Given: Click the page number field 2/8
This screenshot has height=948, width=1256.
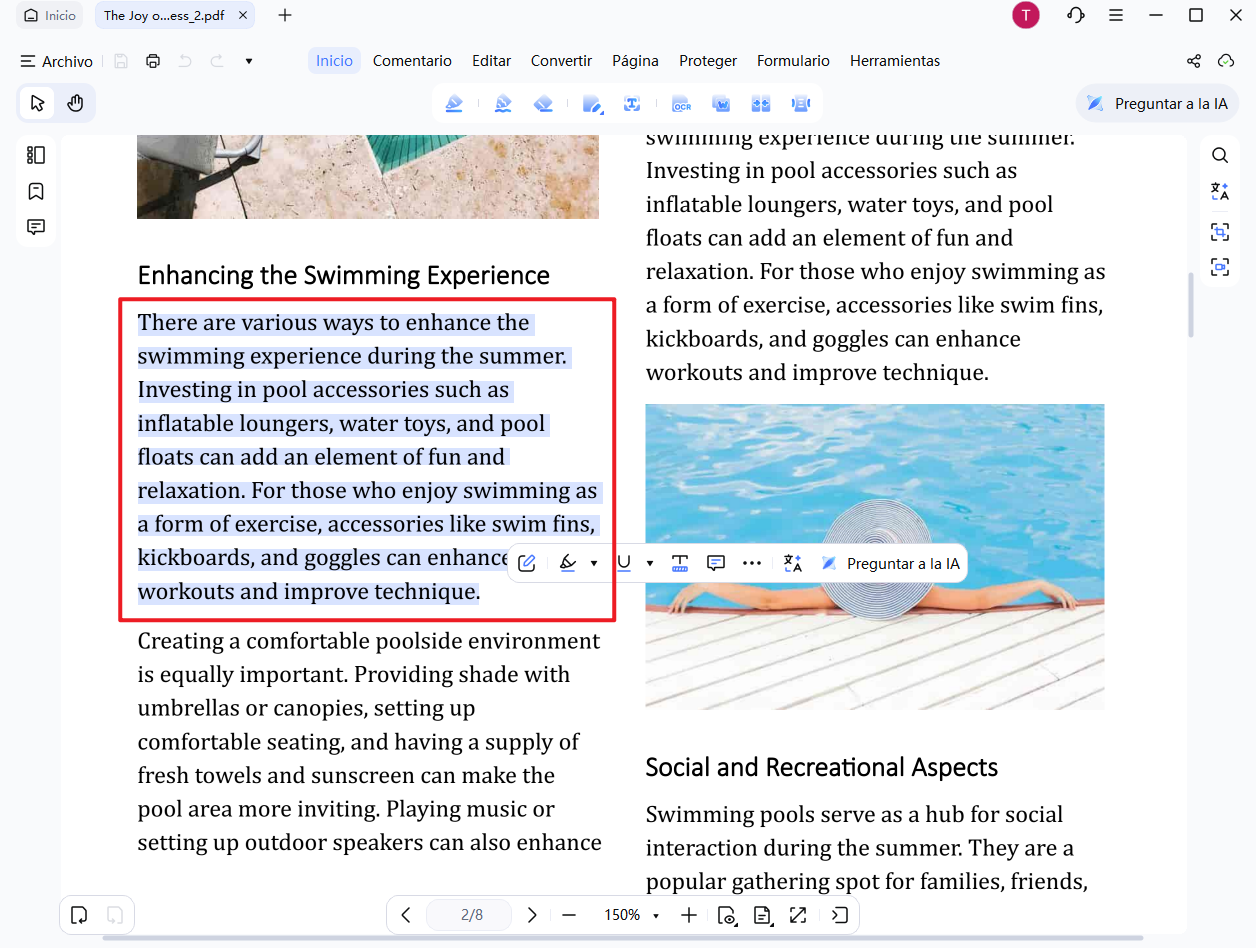Looking at the screenshot, I should point(469,915).
